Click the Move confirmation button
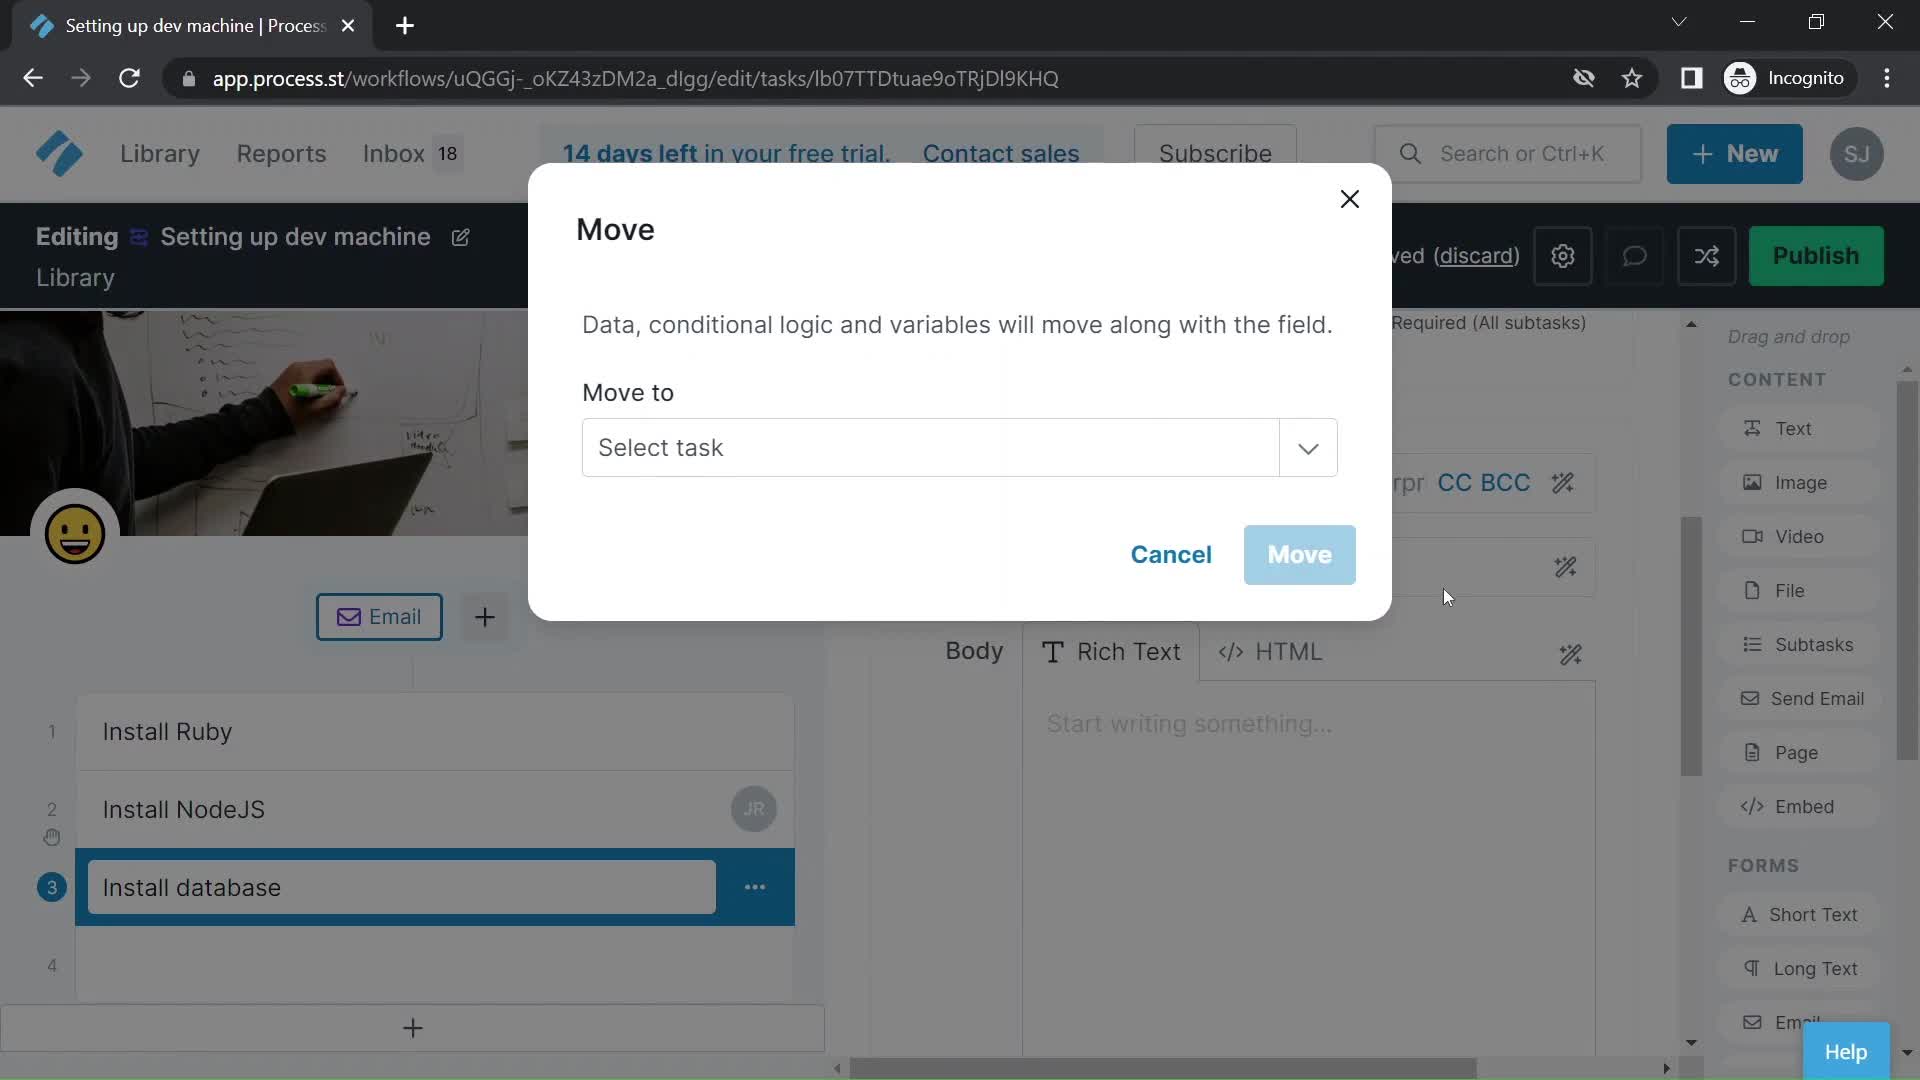The width and height of the screenshot is (1920, 1080). [x=1299, y=553]
